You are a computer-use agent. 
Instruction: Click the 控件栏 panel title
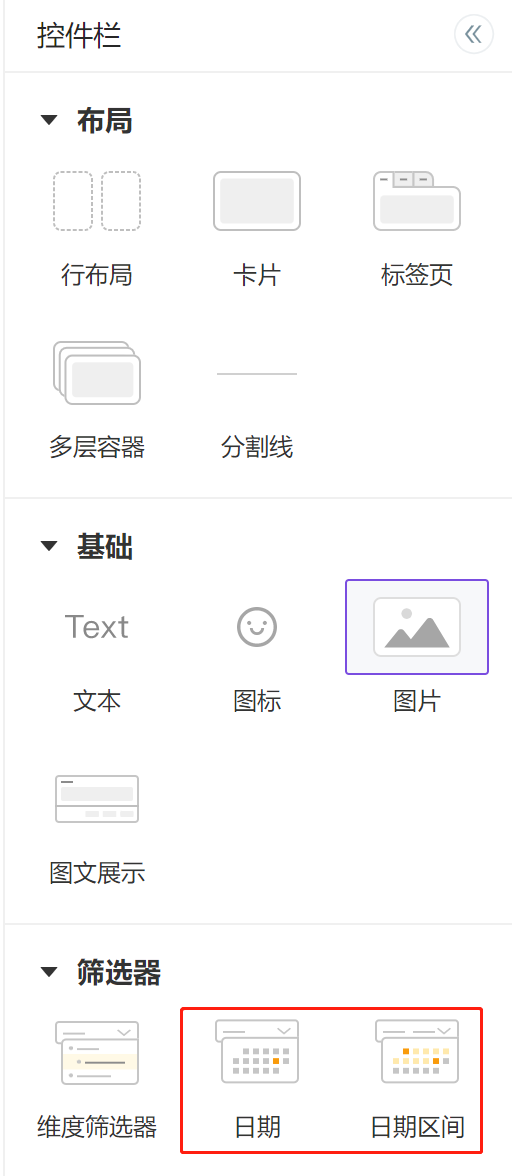point(79,35)
